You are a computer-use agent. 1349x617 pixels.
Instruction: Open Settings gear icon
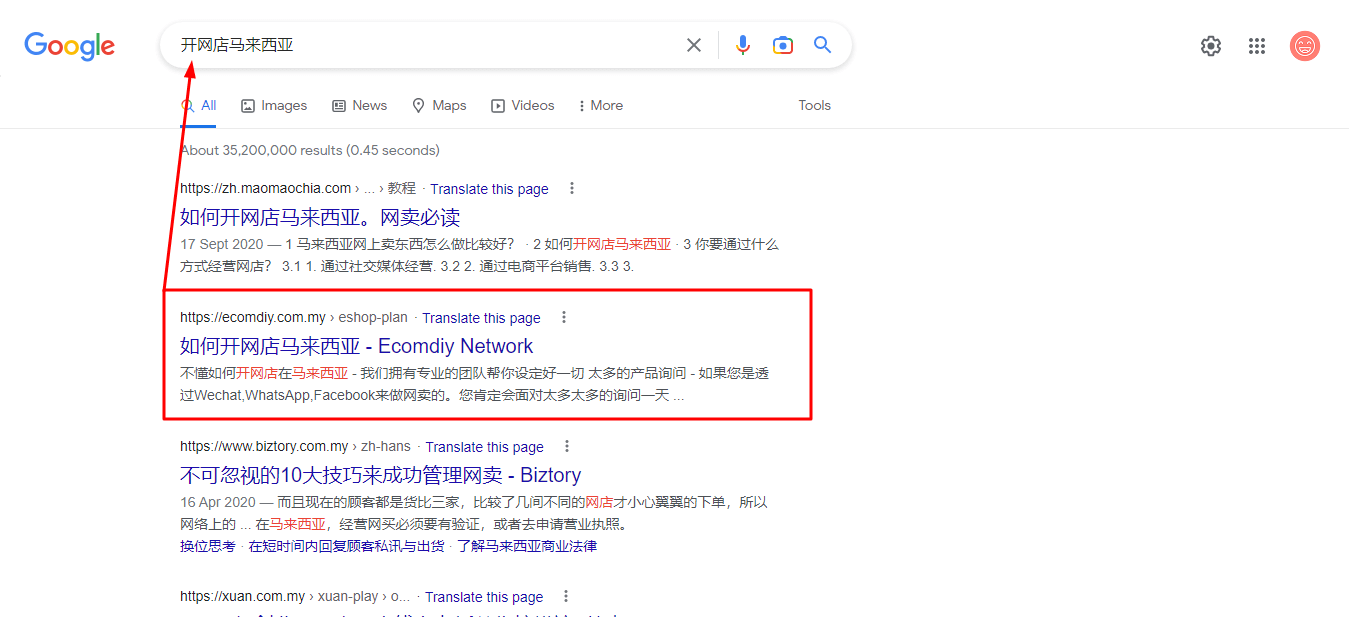(x=1211, y=46)
